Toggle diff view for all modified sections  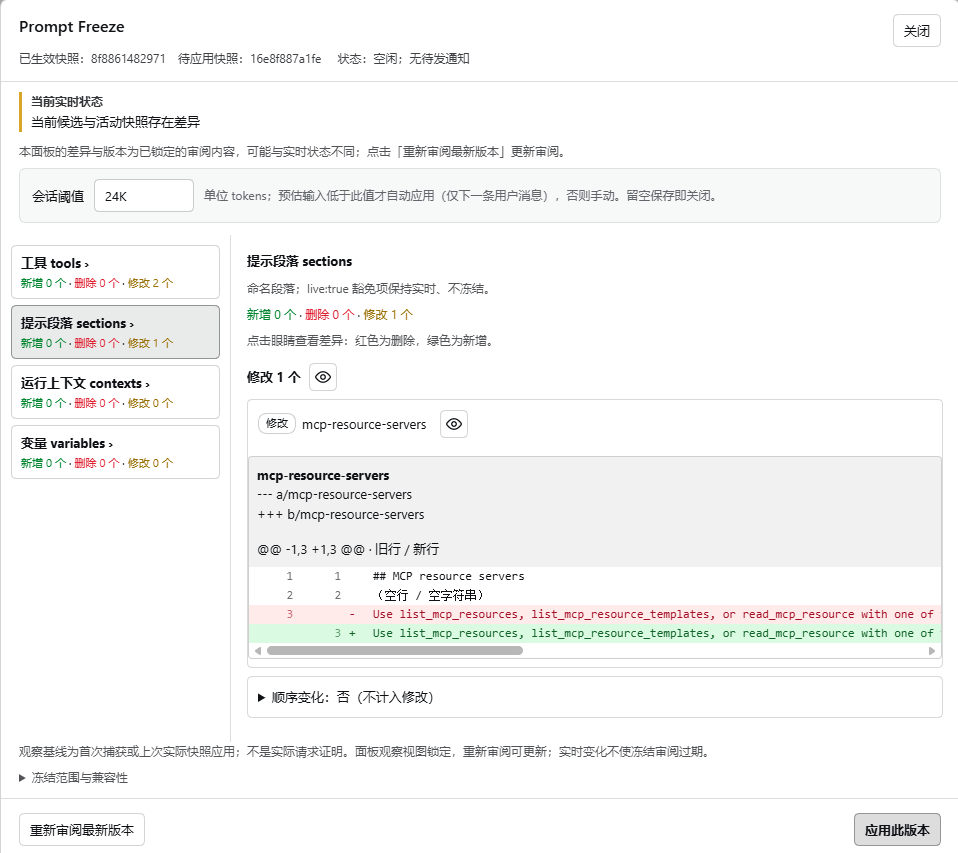pos(323,377)
